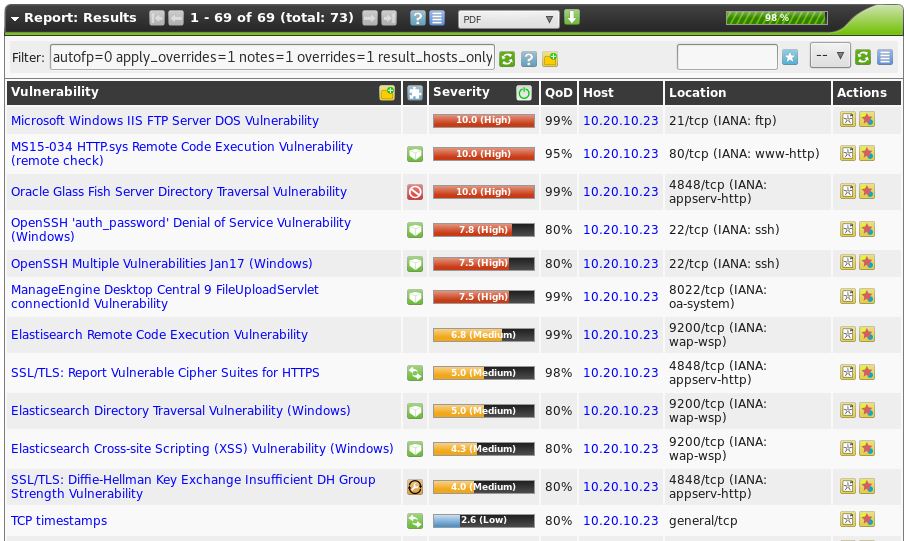This screenshot has height=541, width=904.
Task: Open the list icon beside header help
Action: pyautogui.click(x=437, y=18)
